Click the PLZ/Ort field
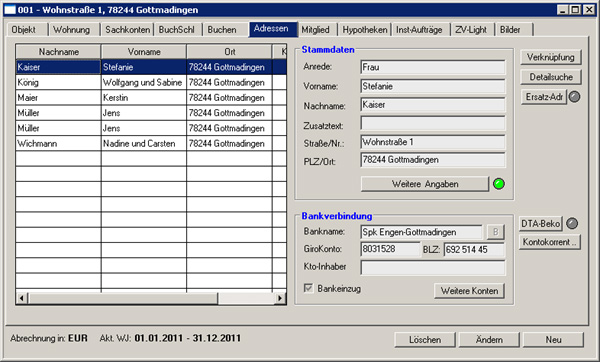 pyautogui.click(x=433, y=160)
